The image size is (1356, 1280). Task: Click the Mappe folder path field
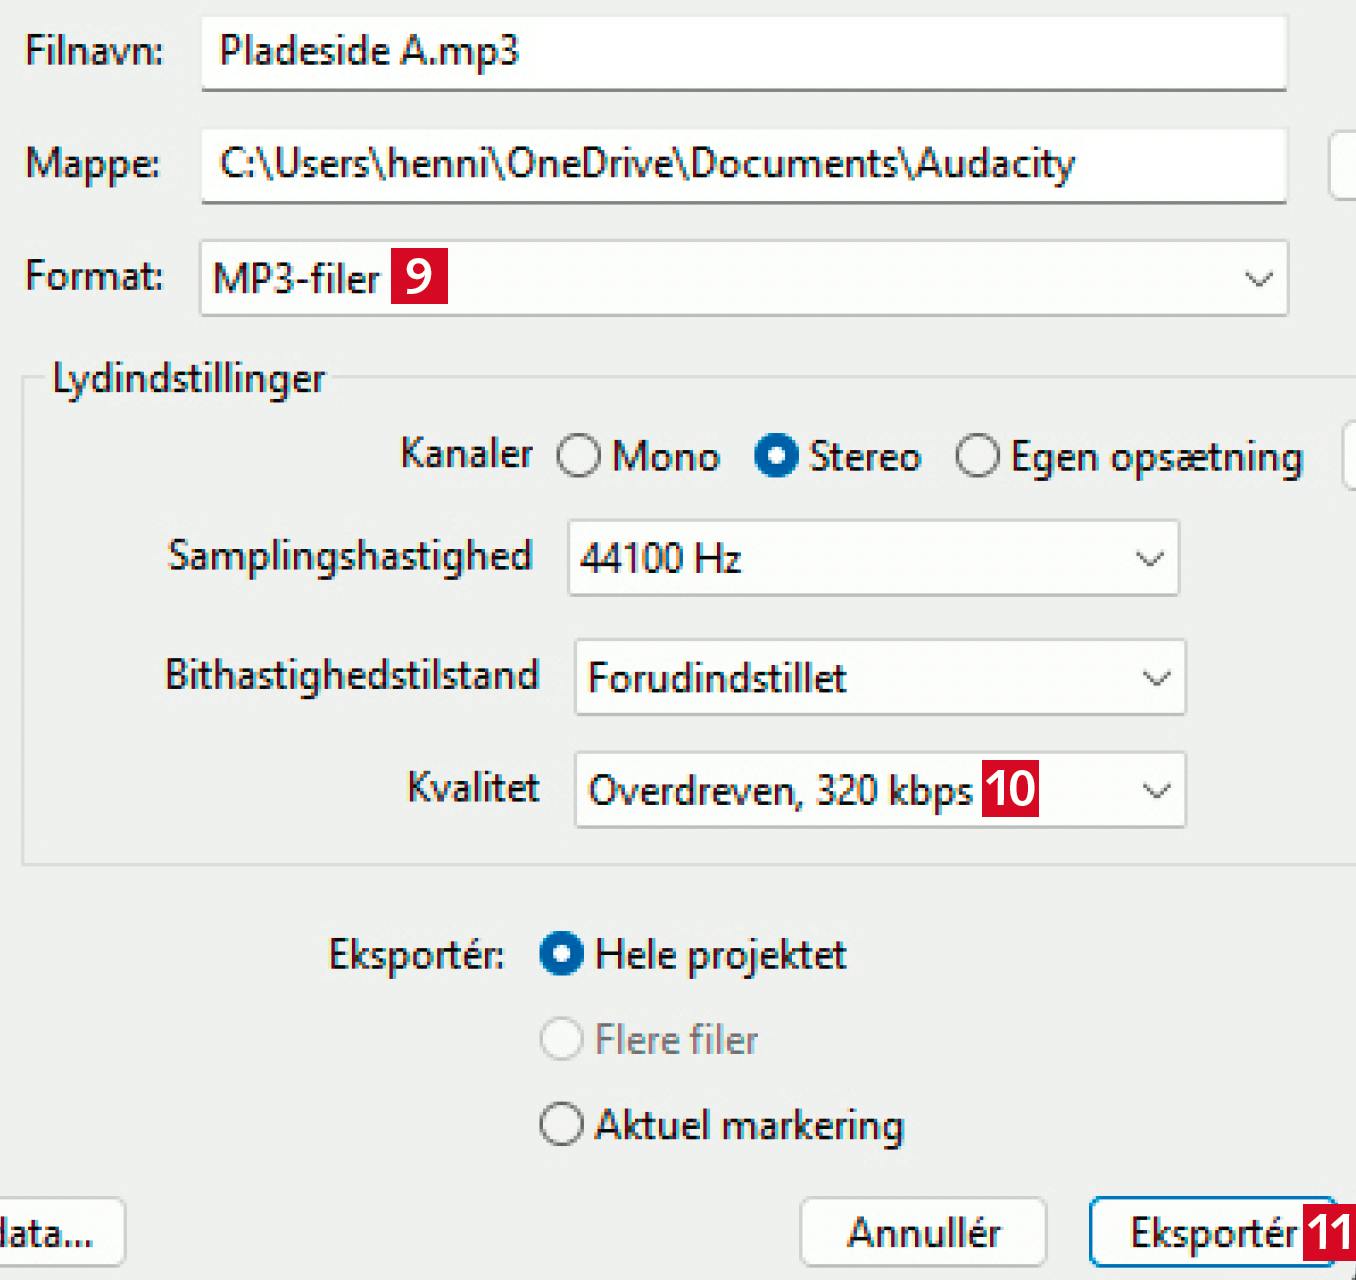(742, 165)
